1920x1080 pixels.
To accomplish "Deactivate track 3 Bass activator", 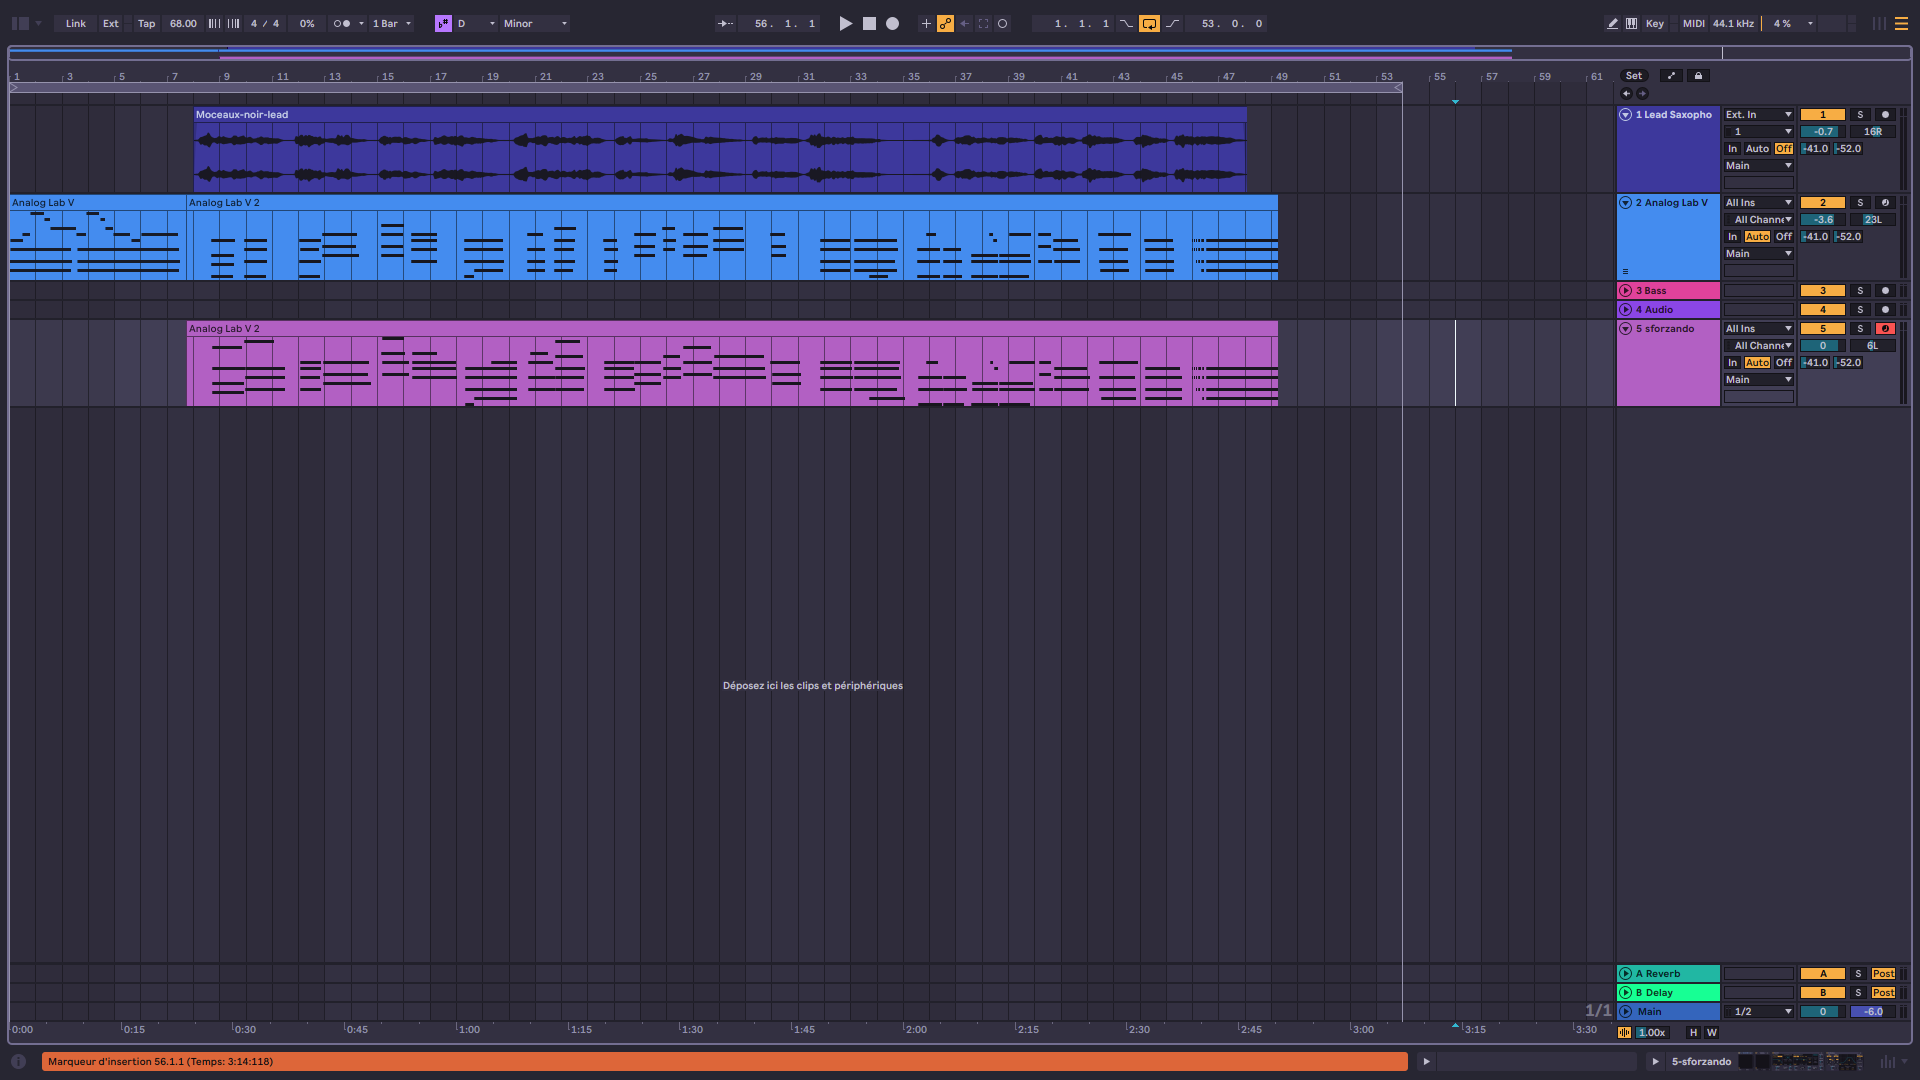I will pyautogui.click(x=1822, y=291).
